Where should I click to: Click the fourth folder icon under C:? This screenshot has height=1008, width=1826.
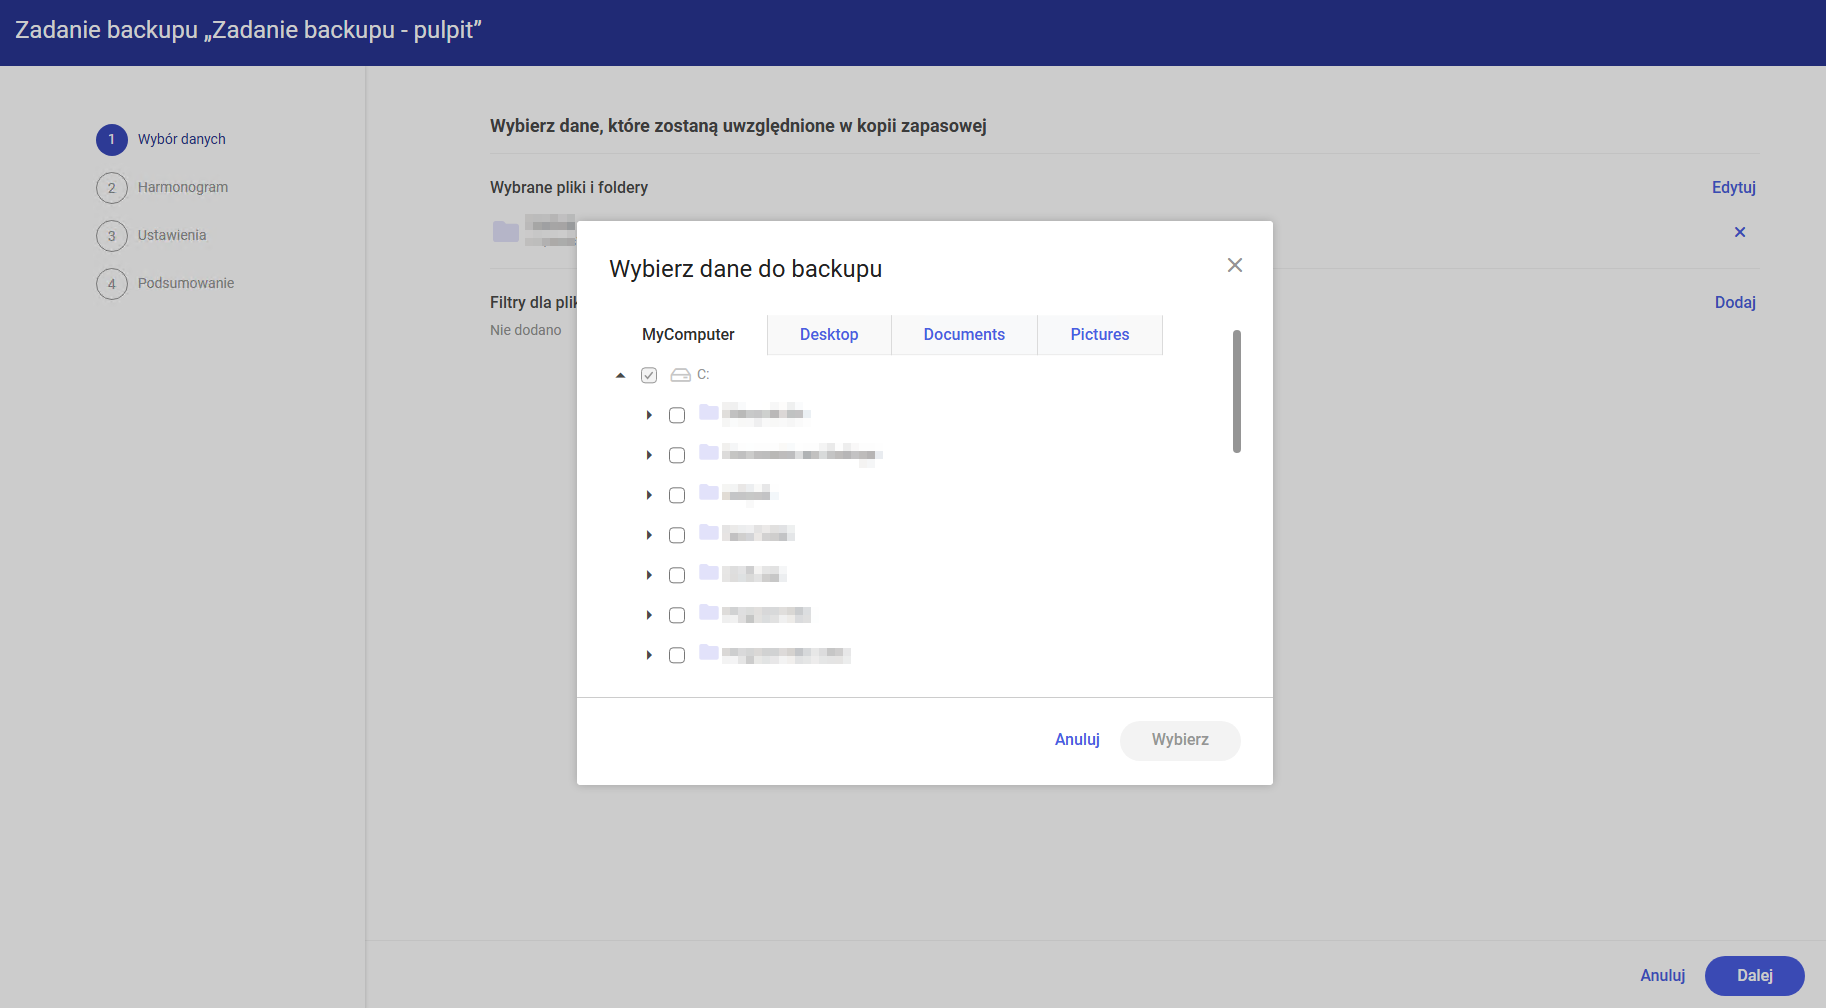click(709, 532)
